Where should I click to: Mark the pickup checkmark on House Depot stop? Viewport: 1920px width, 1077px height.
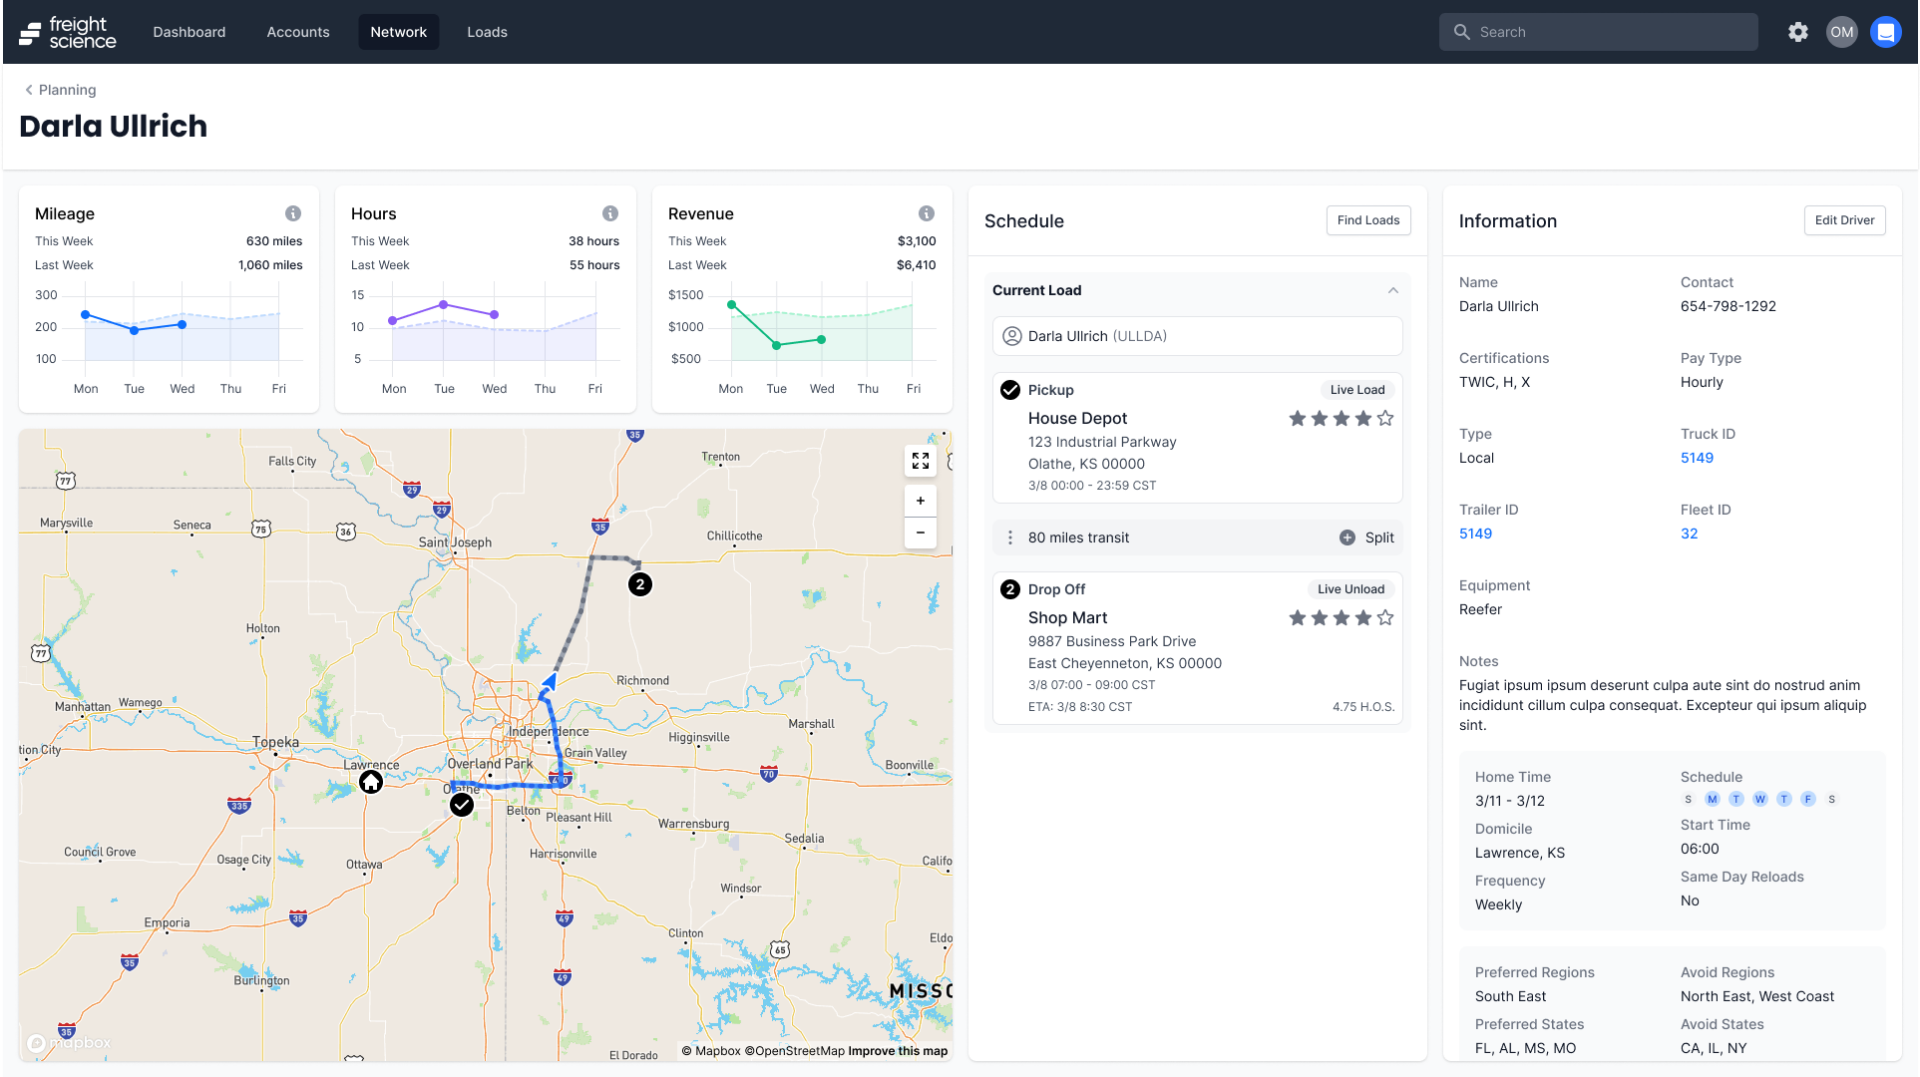[1010, 390]
